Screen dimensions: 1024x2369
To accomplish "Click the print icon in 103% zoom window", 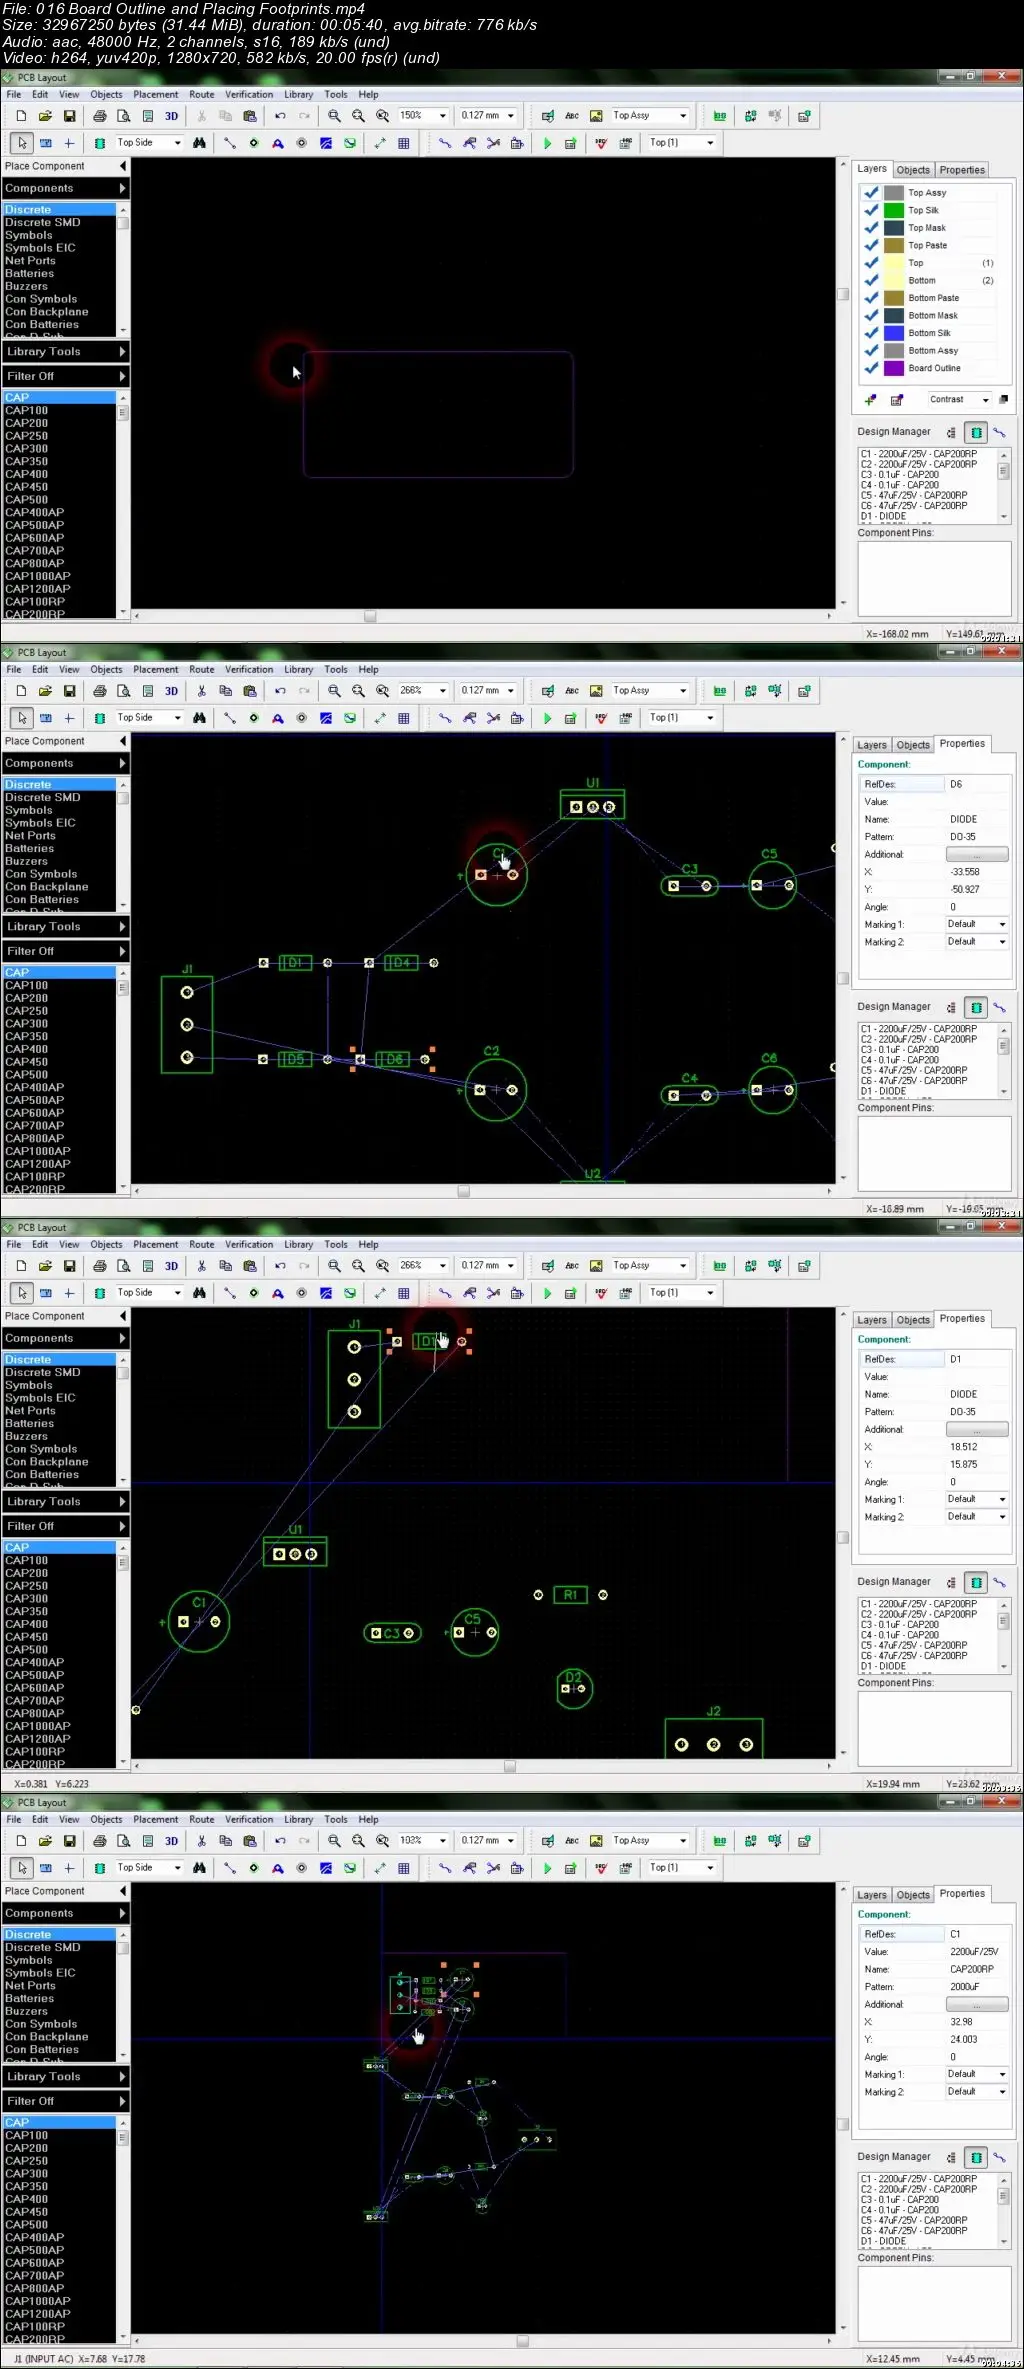I will pos(99,1841).
